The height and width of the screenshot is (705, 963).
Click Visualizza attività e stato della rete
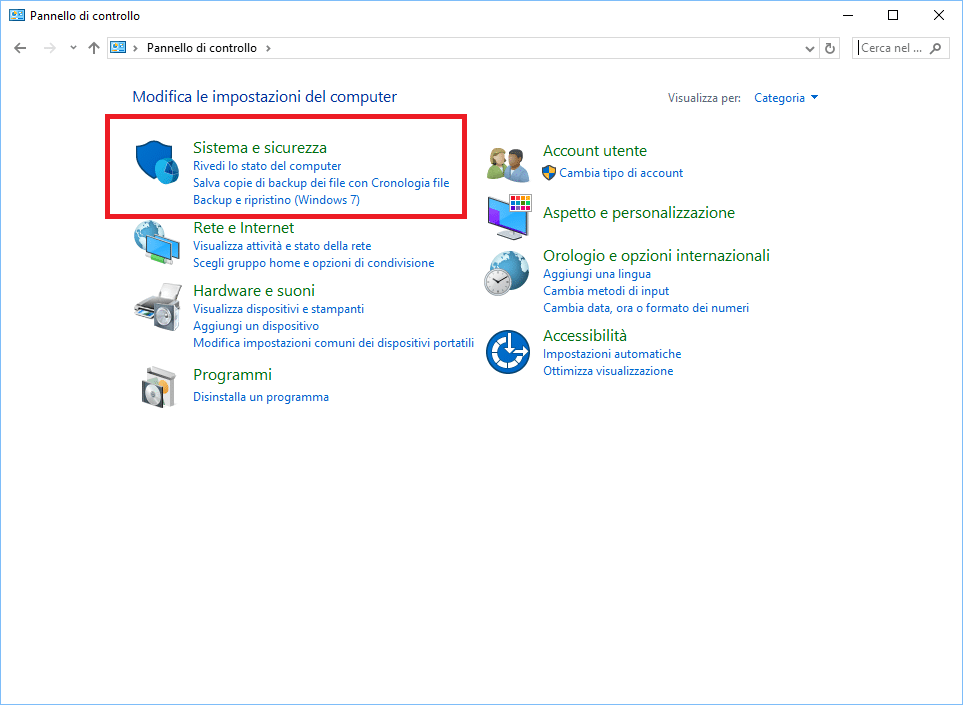click(283, 246)
